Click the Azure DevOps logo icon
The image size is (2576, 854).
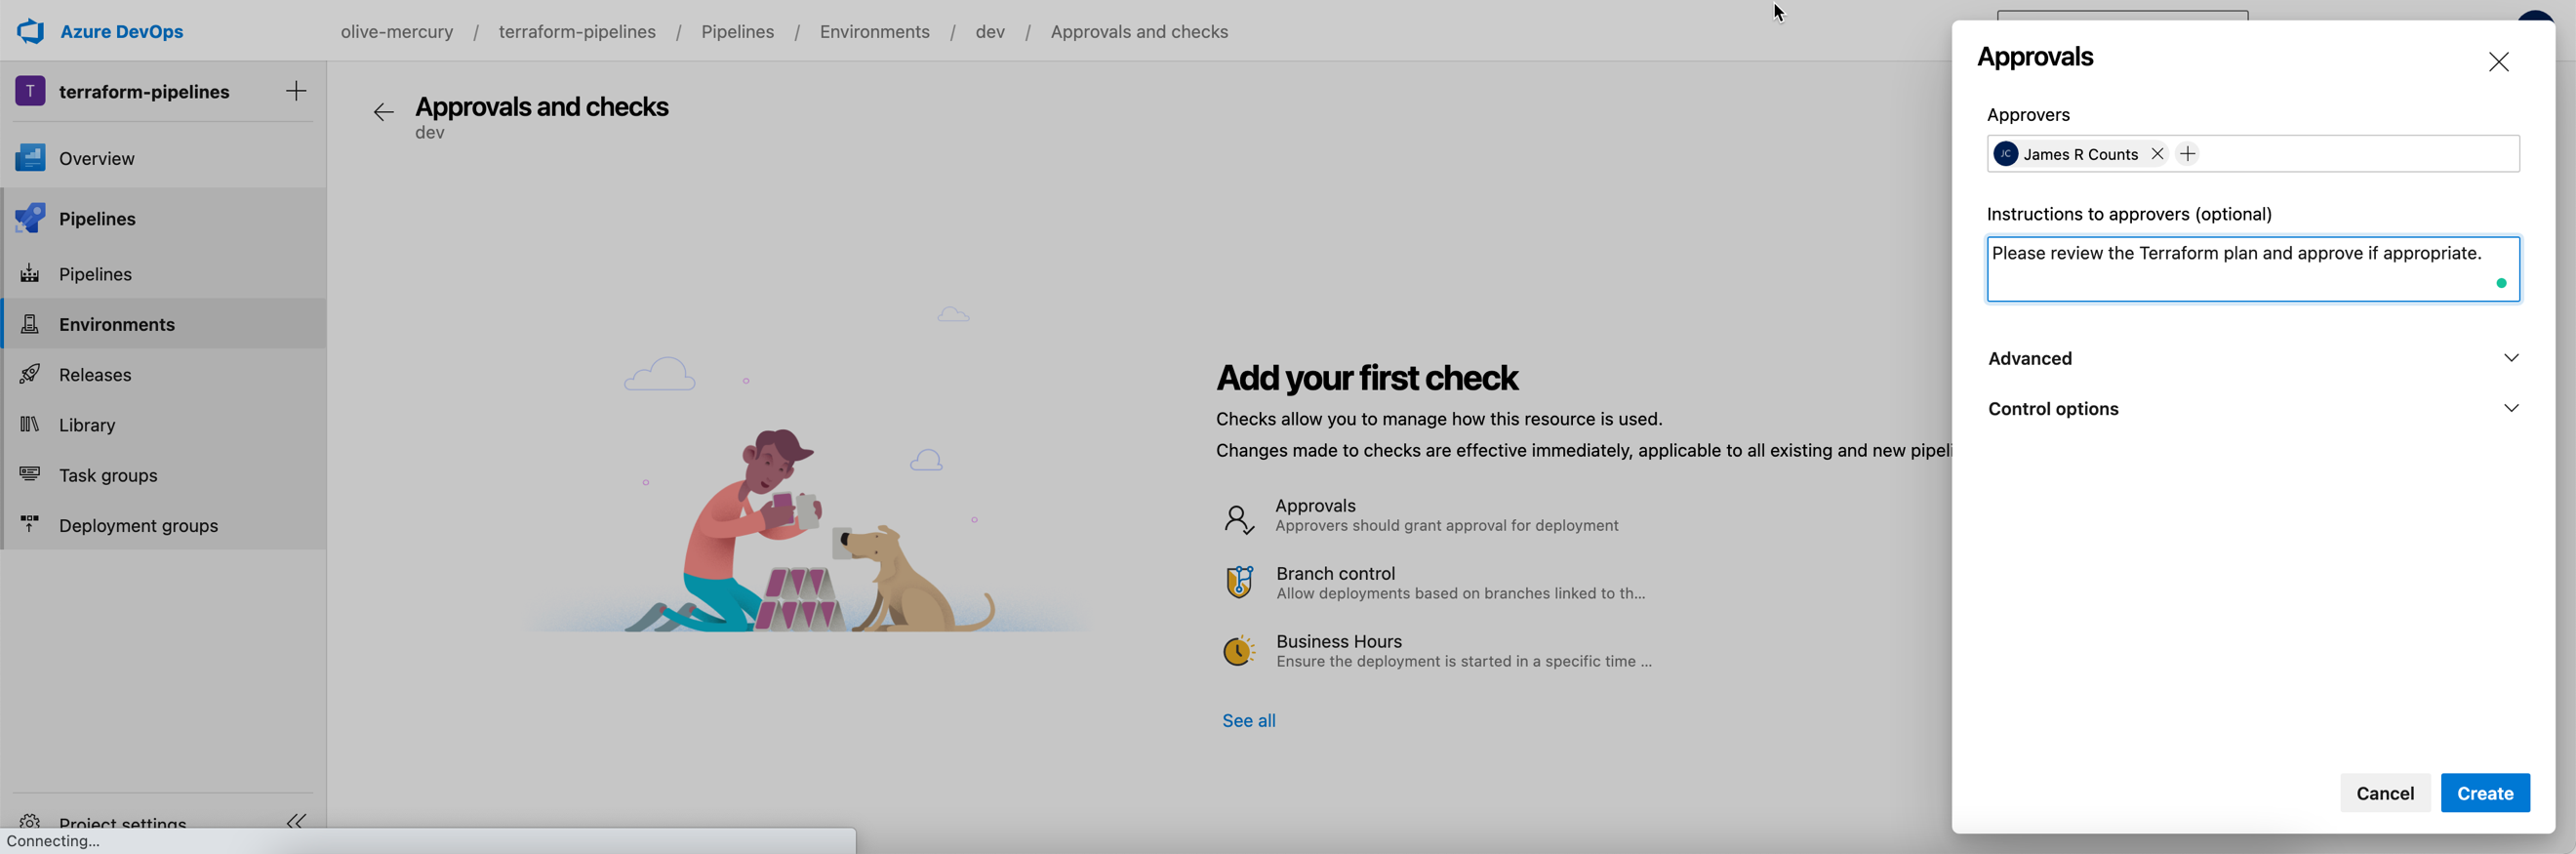(31, 31)
